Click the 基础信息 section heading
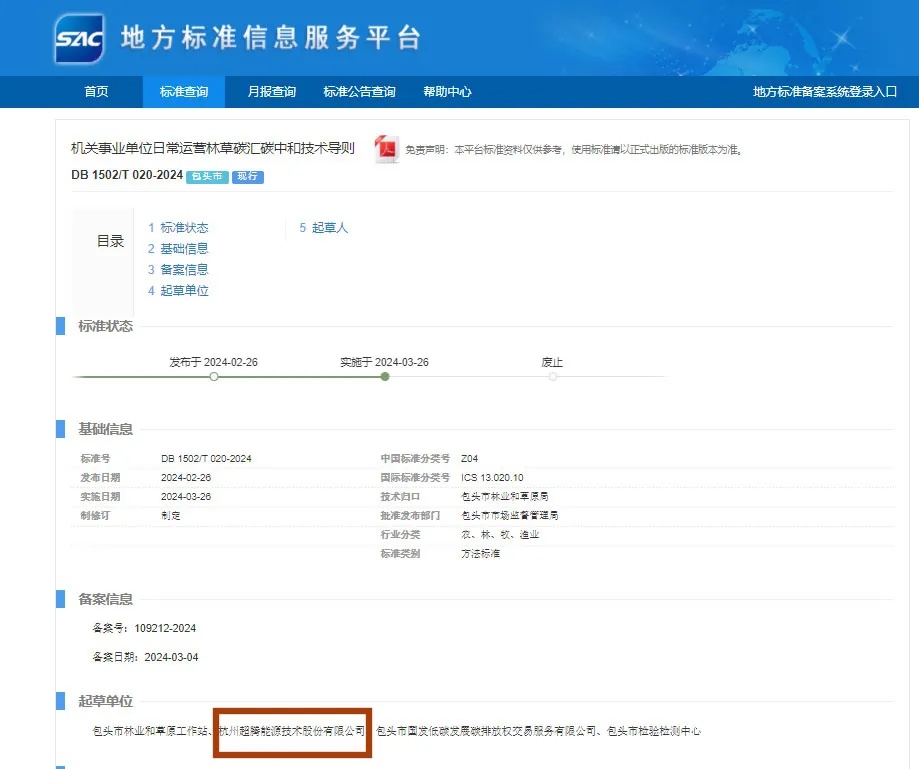919x769 pixels. click(105, 429)
